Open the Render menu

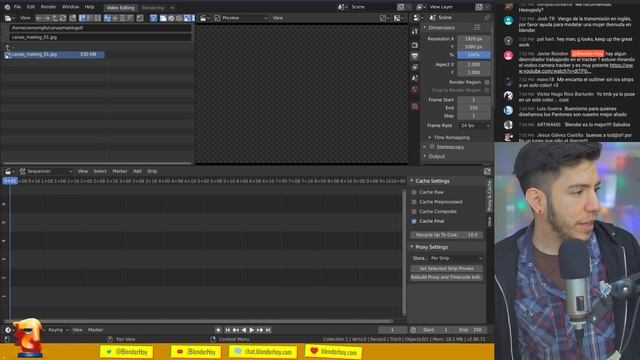(48, 7)
